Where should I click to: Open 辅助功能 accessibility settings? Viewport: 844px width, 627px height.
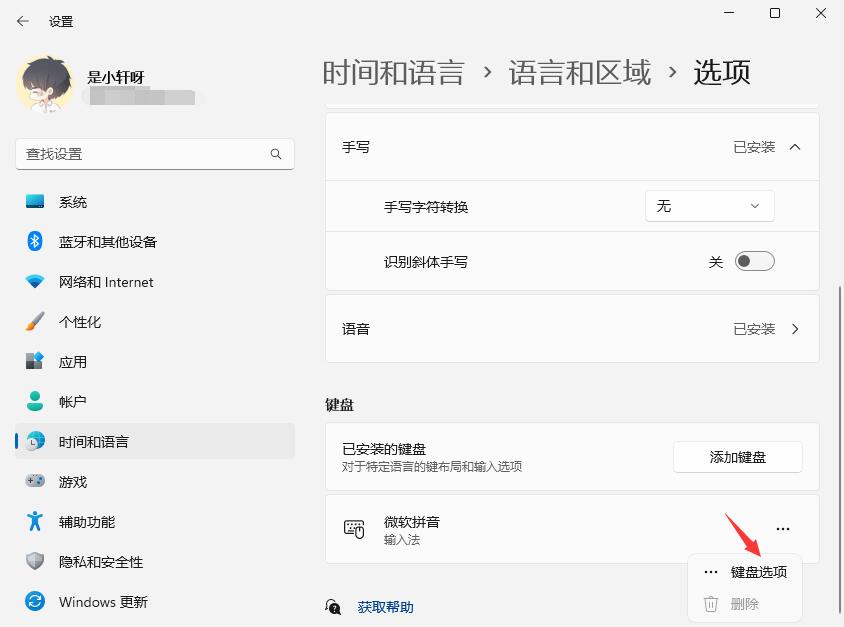86,522
